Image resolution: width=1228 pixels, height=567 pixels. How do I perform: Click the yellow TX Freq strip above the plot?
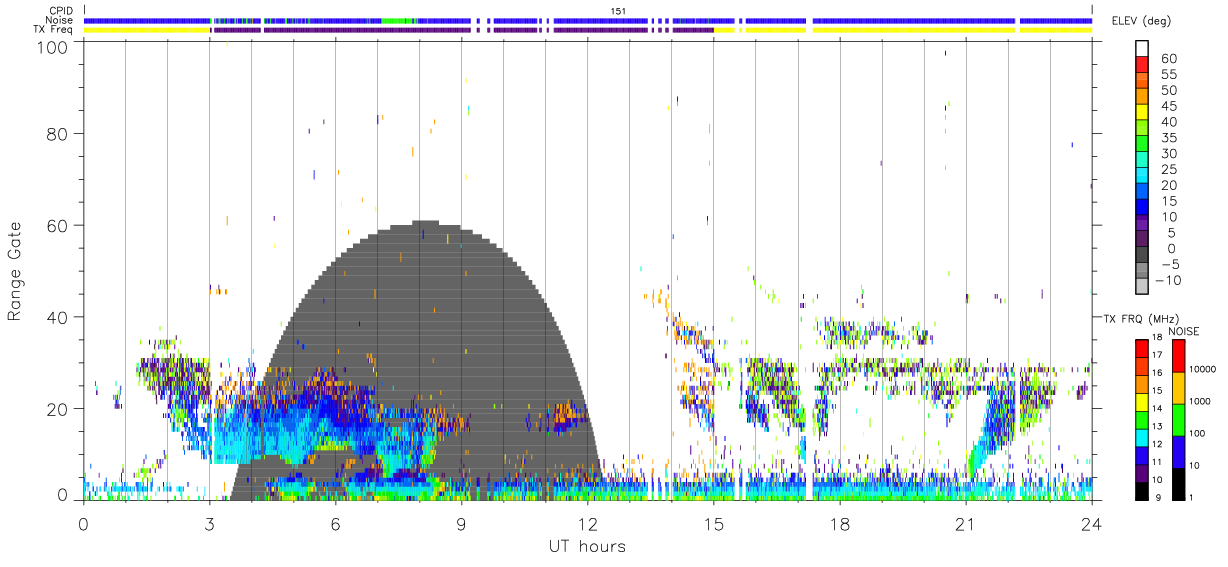[148, 29]
